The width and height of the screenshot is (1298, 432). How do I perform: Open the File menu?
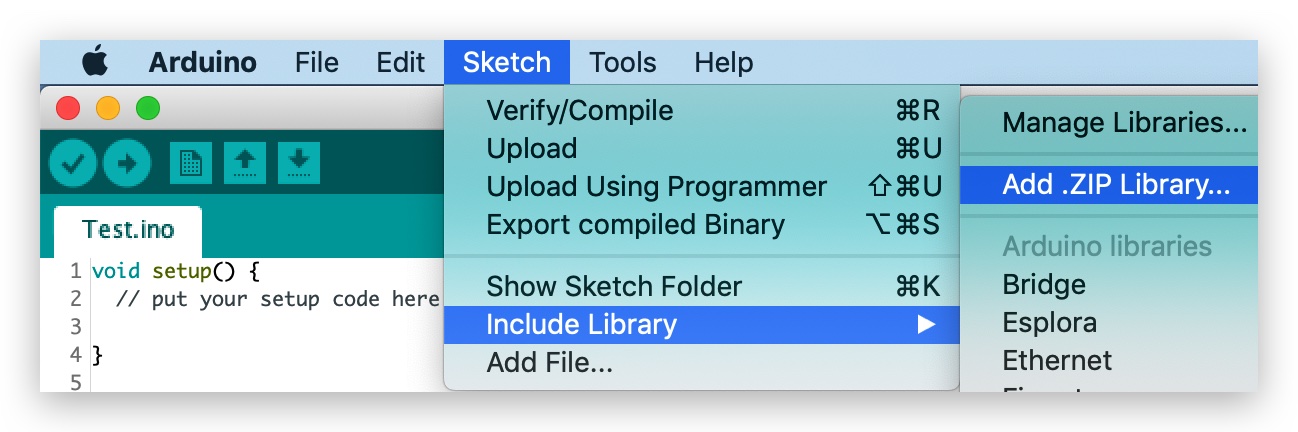pyautogui.click(x=317, y=63)
